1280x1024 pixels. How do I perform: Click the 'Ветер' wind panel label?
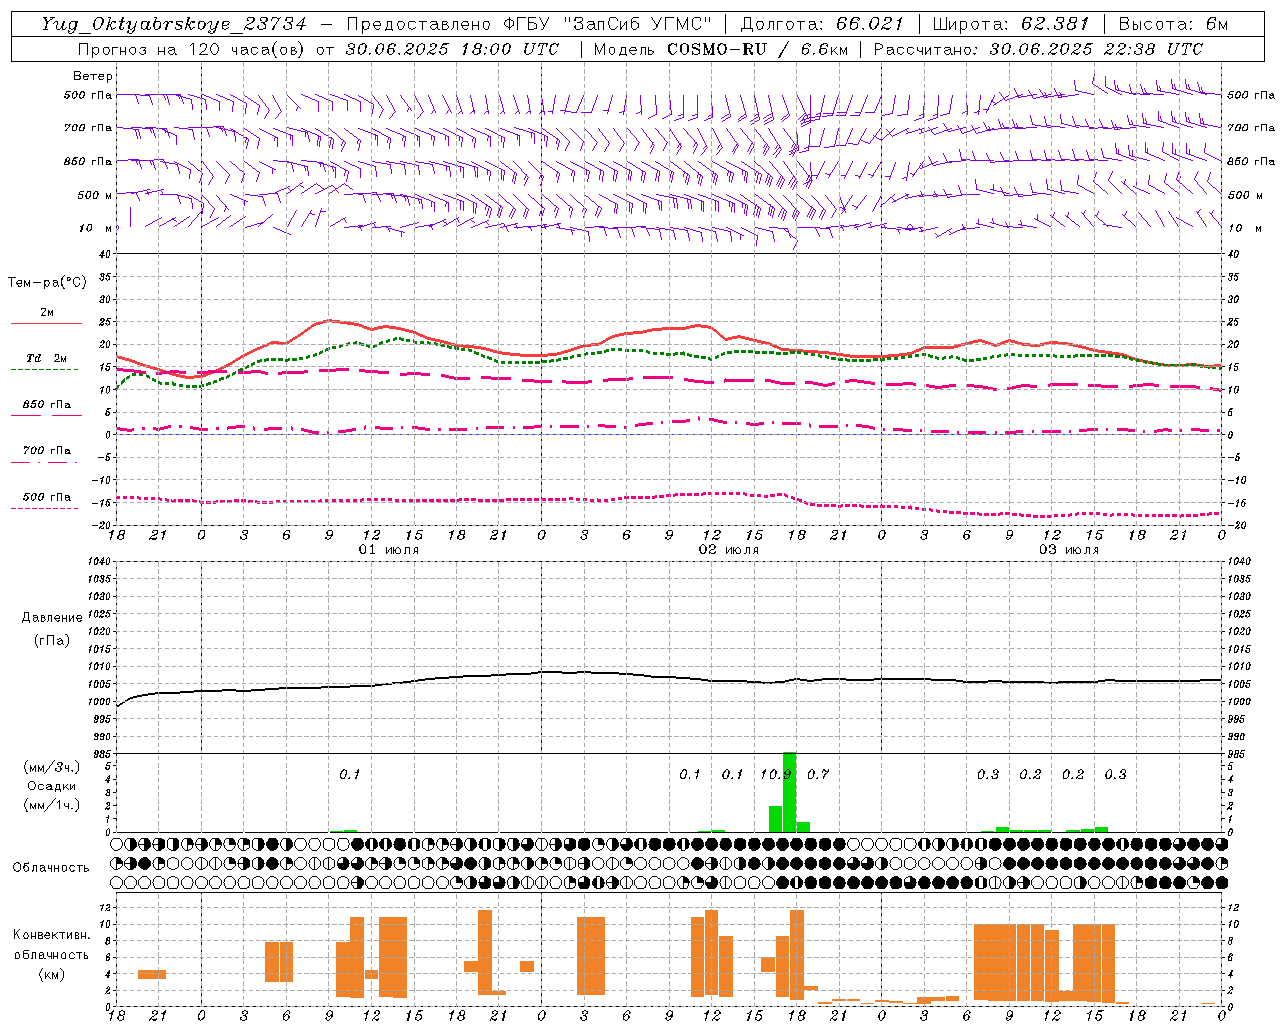(x=93, y=76)
